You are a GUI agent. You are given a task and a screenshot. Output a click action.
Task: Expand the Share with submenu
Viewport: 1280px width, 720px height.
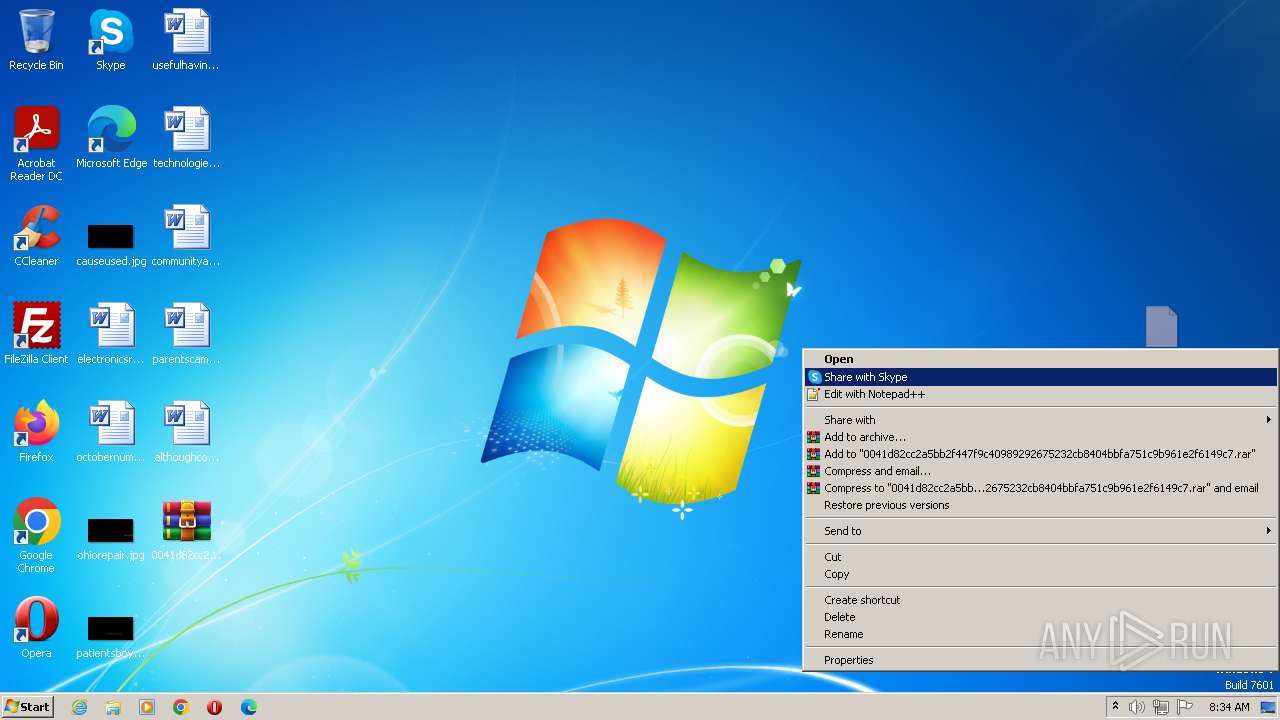coord(1040,420)
